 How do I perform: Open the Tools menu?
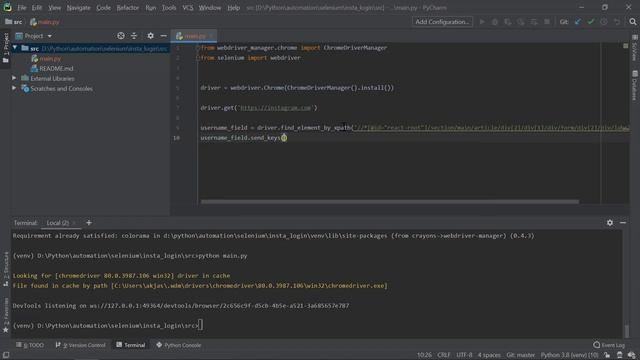tap(169, 8)
